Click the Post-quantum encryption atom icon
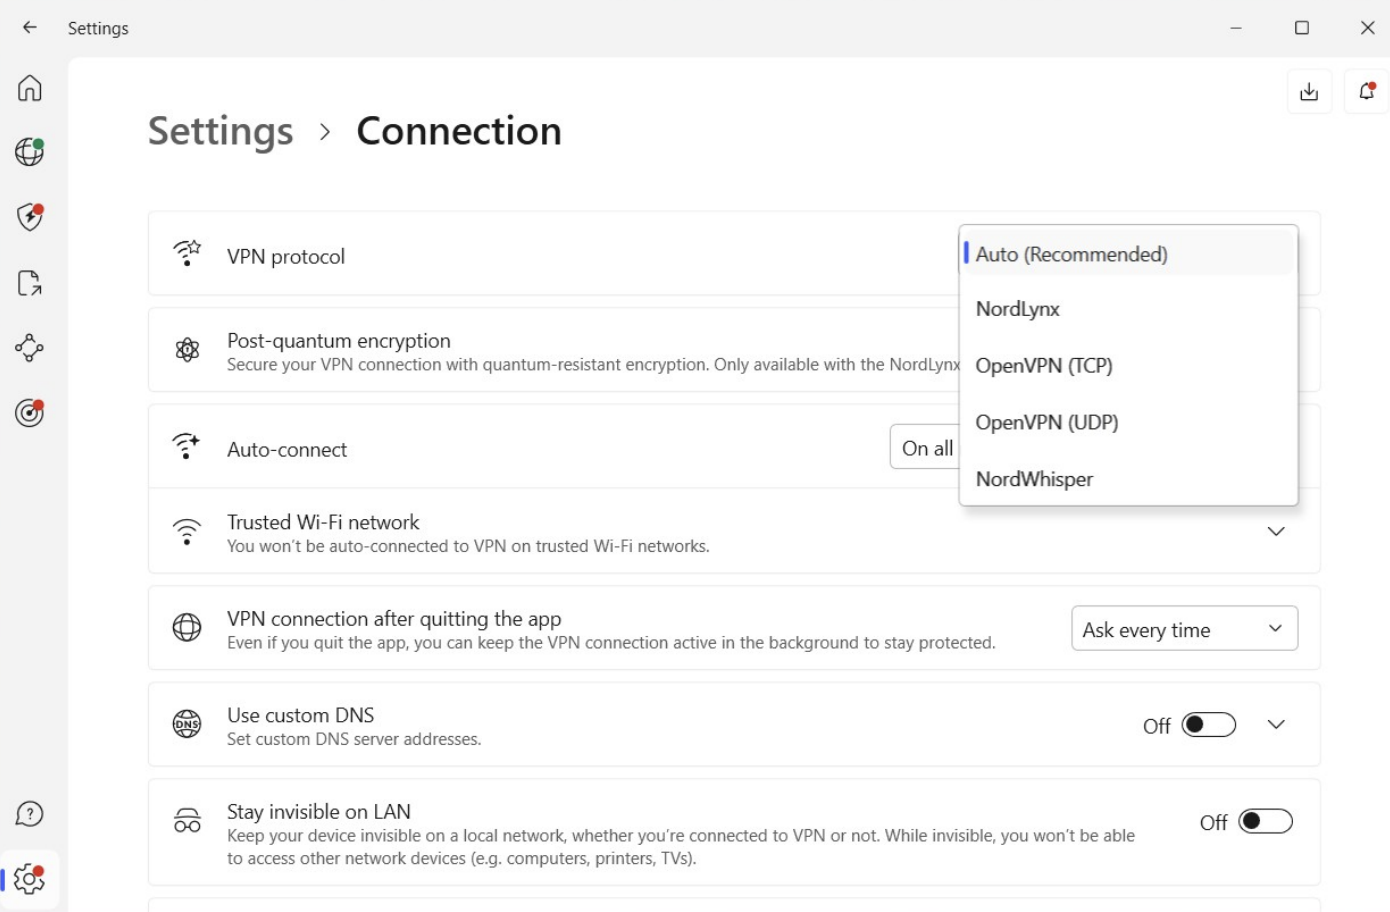1390x912 pixels. [187, 350]
